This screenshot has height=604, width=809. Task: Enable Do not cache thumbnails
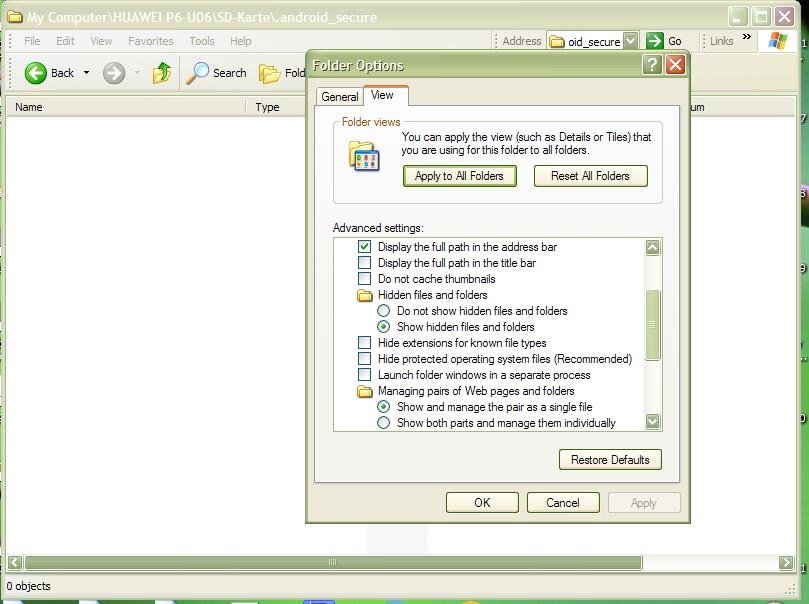[364, 279]
